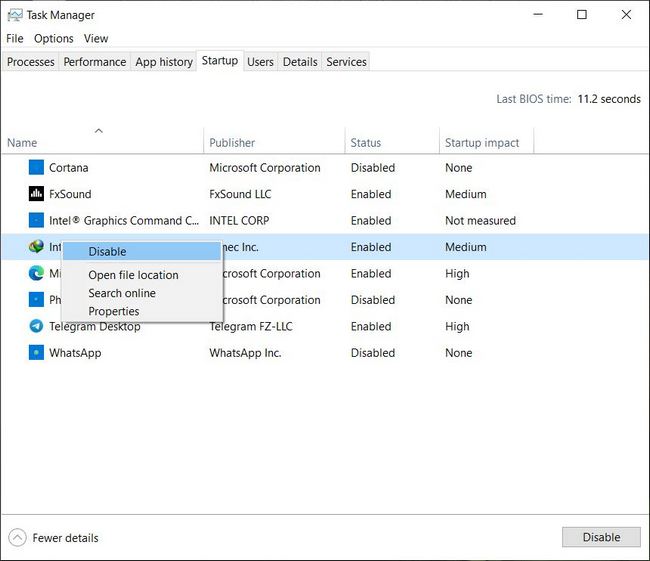Select the Startup tab
Viewport: 650px width, 561px height.
[220, 61]
